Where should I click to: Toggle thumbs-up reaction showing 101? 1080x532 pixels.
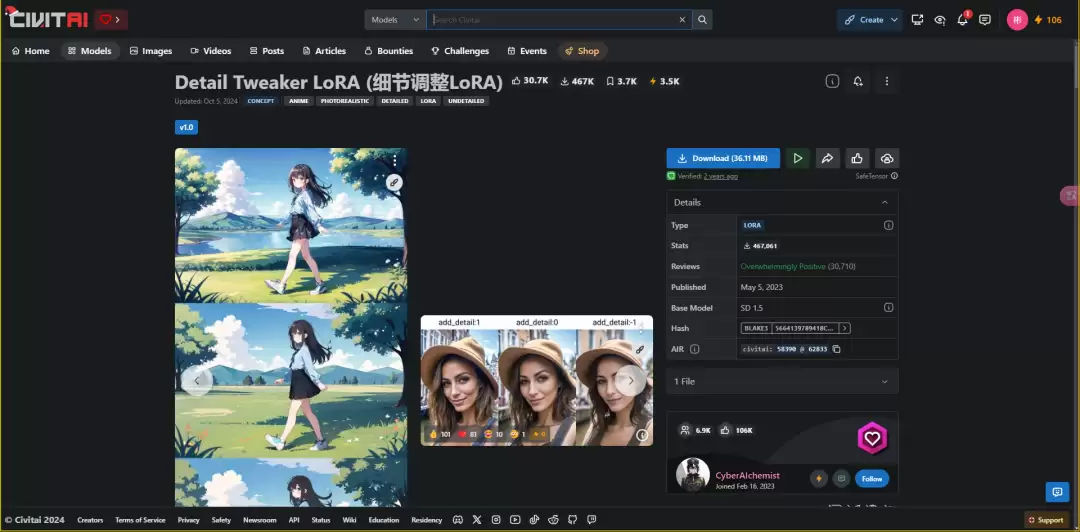click(439, 434)
